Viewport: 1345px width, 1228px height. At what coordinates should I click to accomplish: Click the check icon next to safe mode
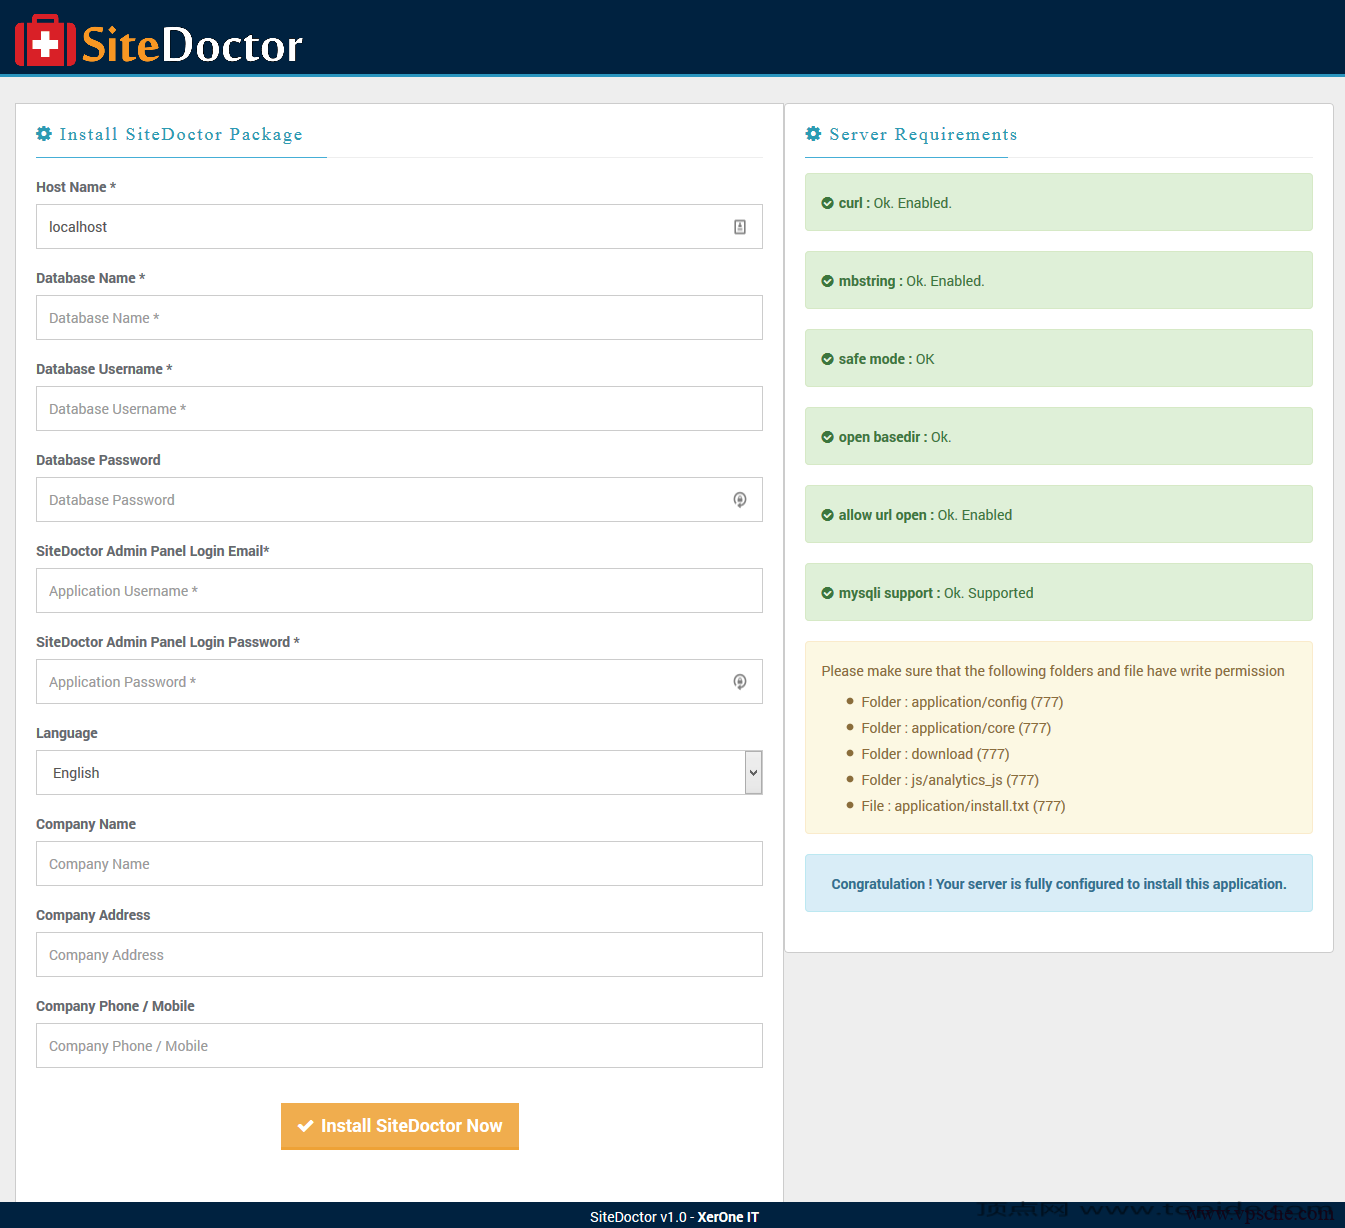click(x=827, y=359)
